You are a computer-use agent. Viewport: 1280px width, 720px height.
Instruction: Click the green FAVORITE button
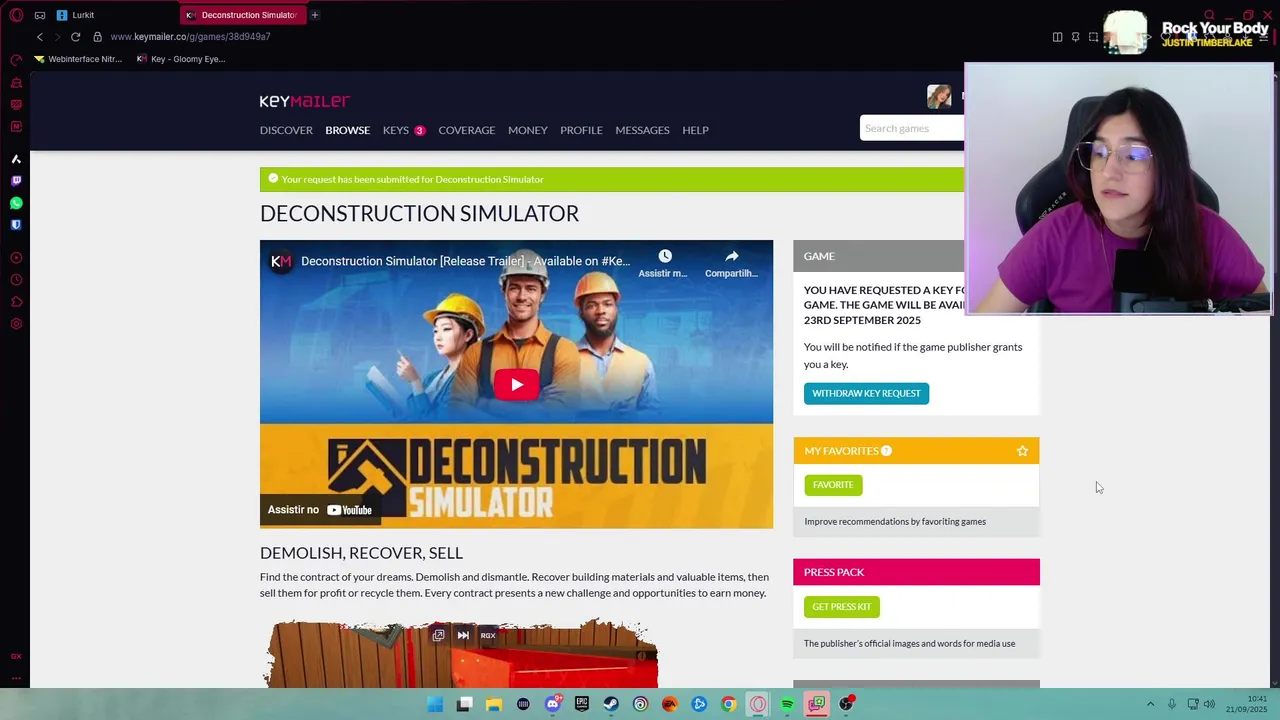pyautogui.click(x=833, y=485)
